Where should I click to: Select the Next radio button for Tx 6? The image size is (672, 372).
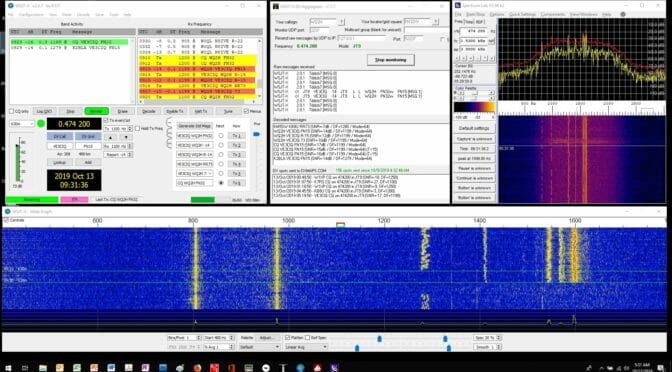click(221, 183)
